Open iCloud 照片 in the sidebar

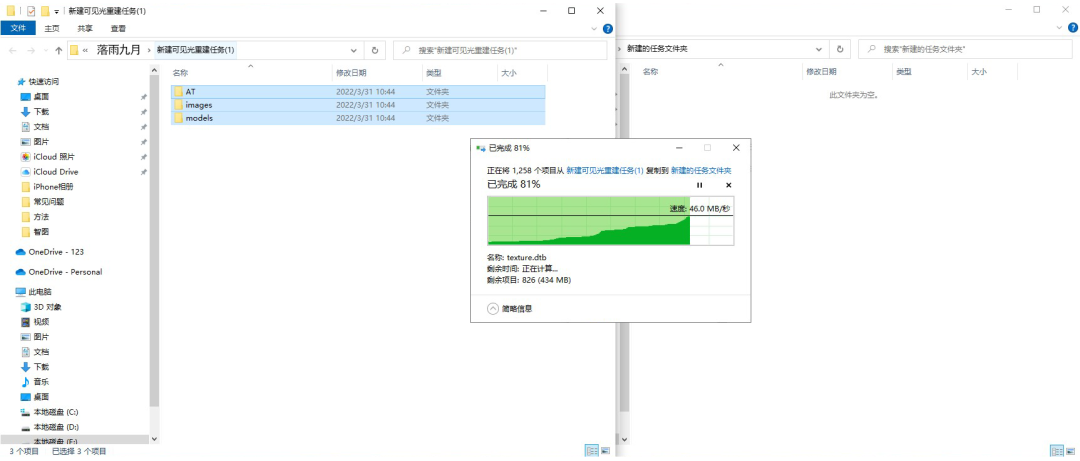click(54, 156)
